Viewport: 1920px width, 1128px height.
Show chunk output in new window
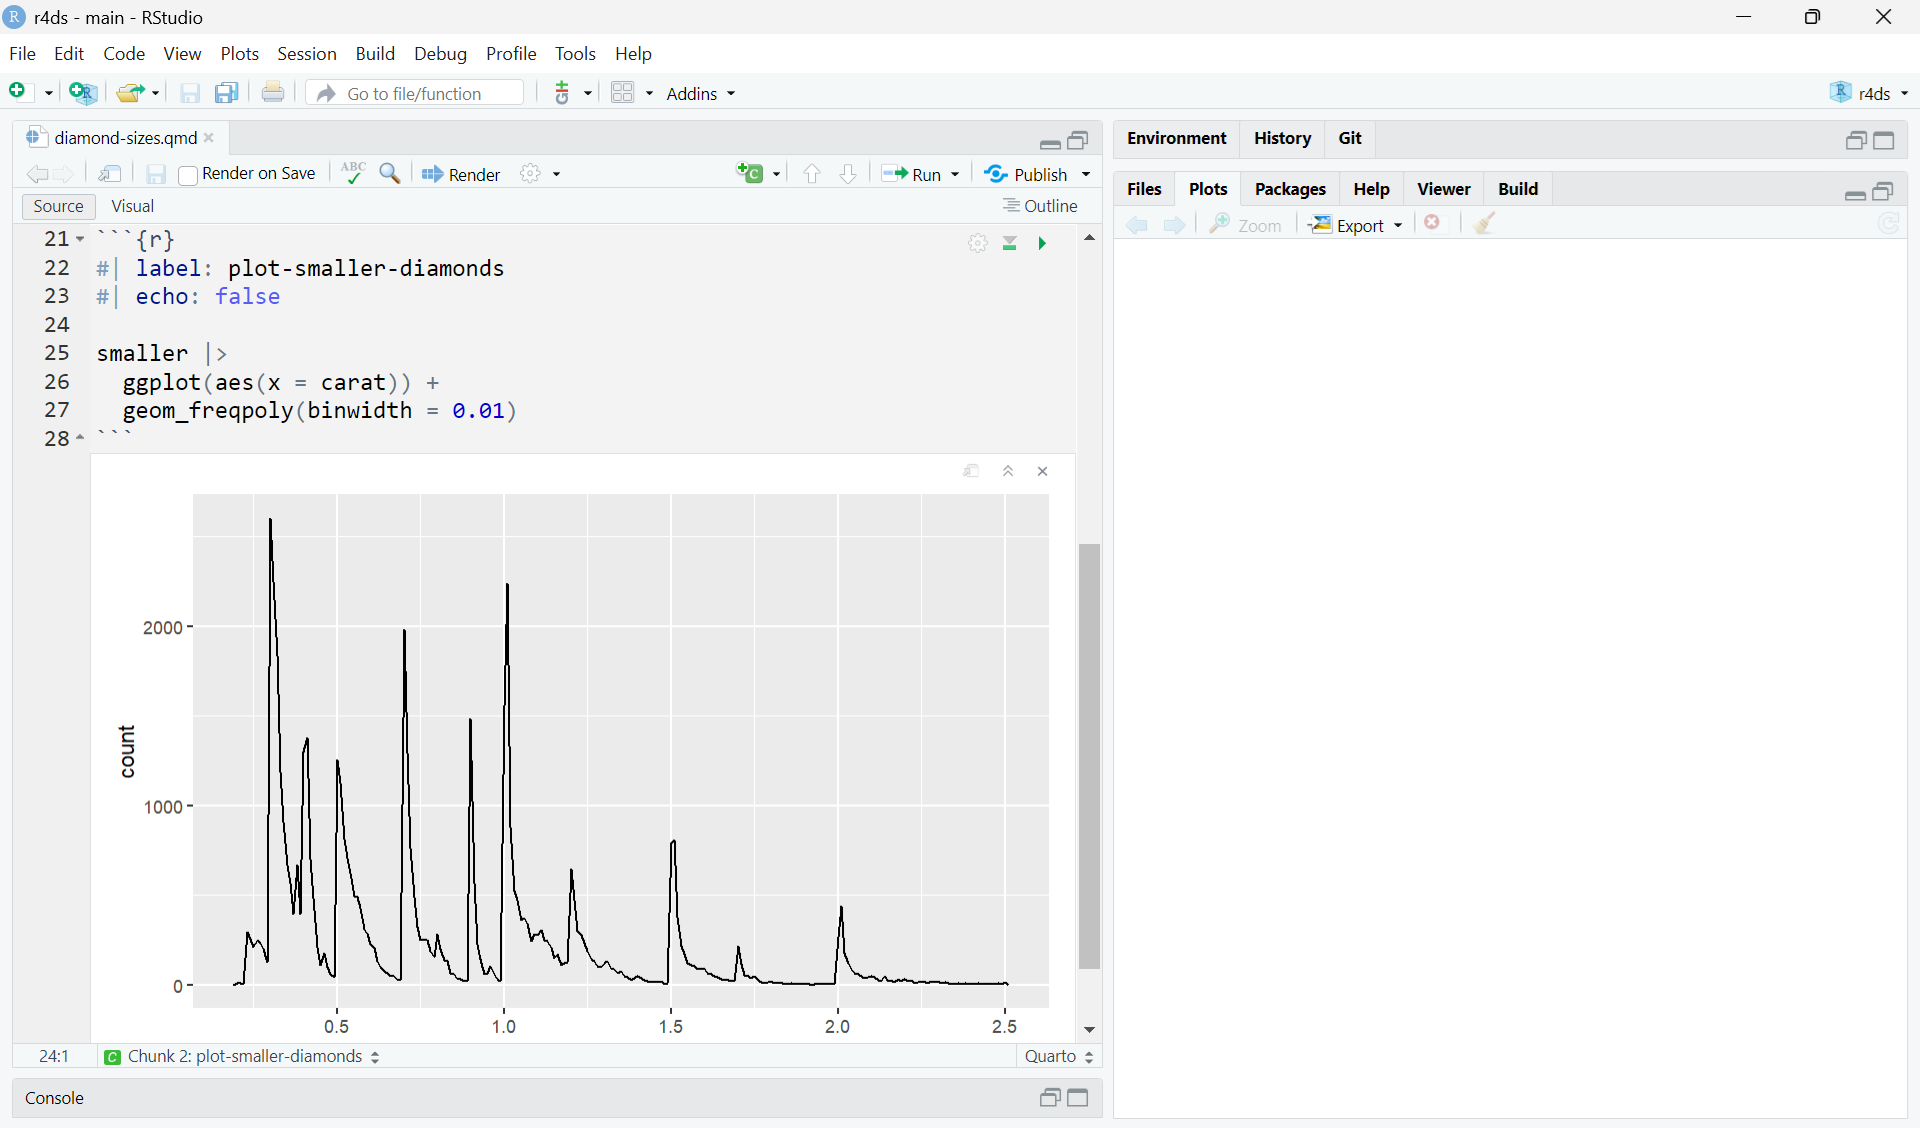pos(971,471)
